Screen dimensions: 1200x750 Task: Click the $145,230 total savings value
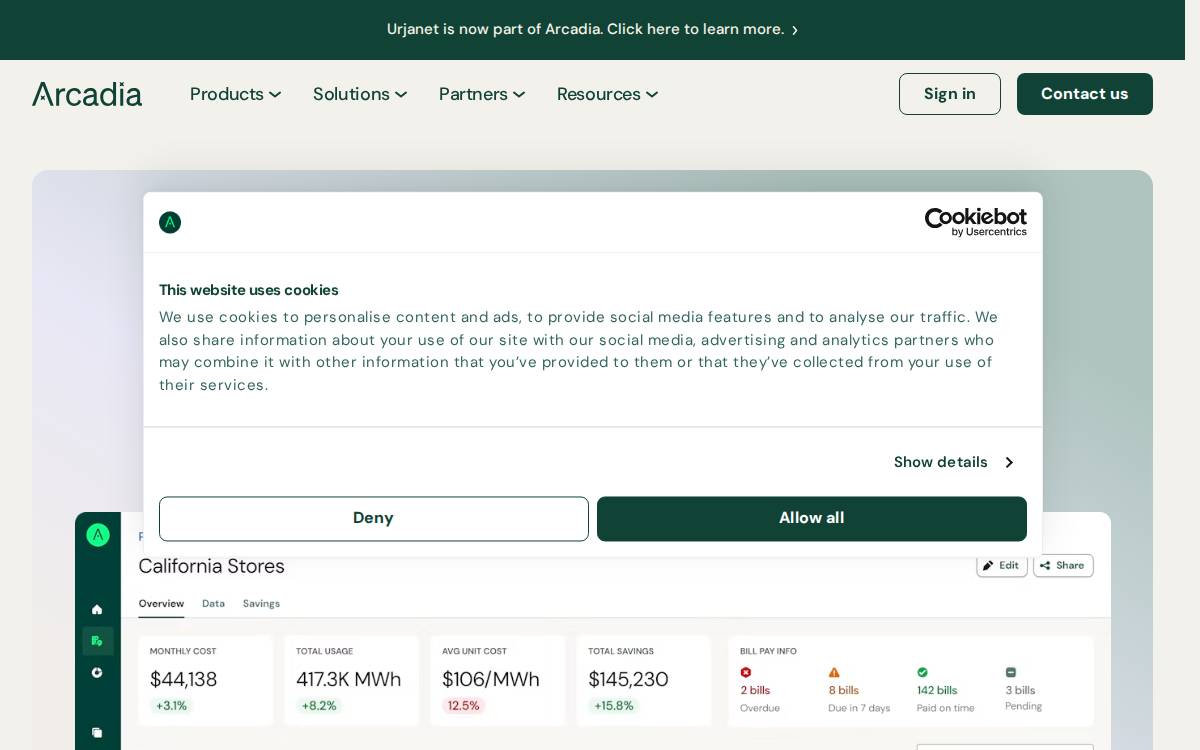pos(628,679)
